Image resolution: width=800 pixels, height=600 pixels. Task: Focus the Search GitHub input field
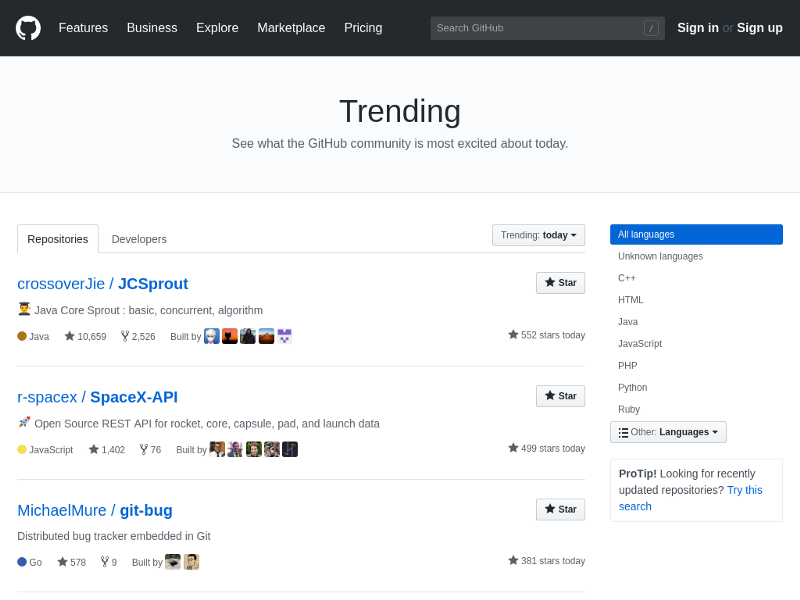tap(547, 28)
